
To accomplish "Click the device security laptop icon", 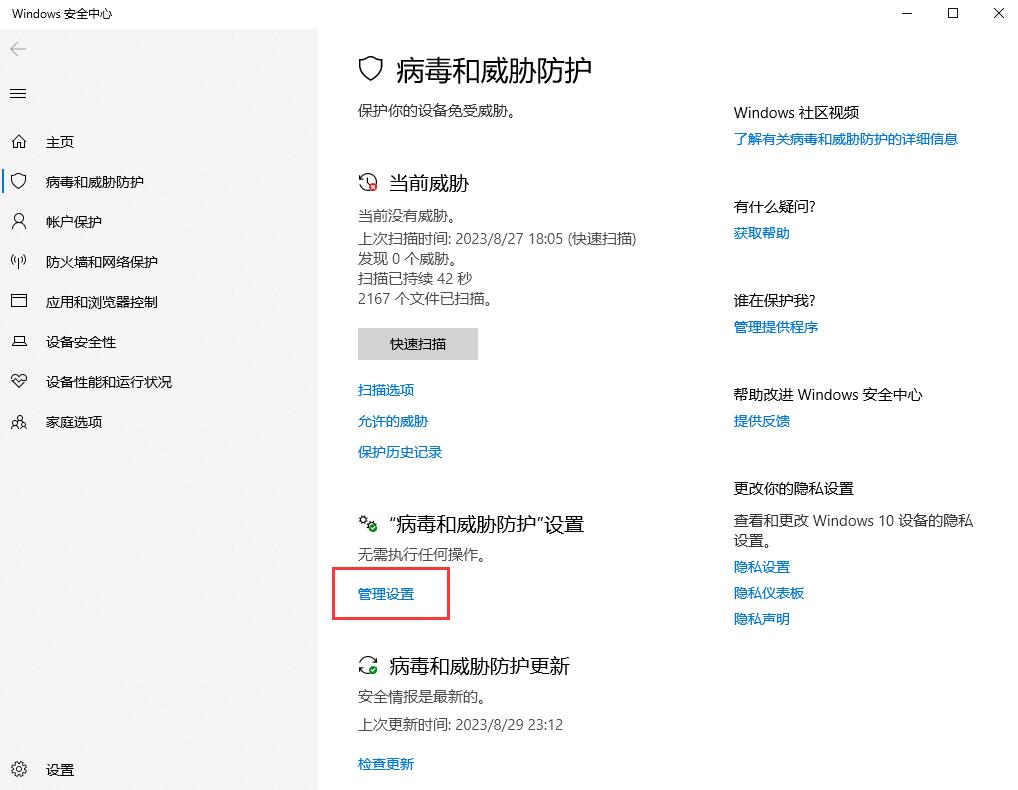I will [x=19, y=342].
